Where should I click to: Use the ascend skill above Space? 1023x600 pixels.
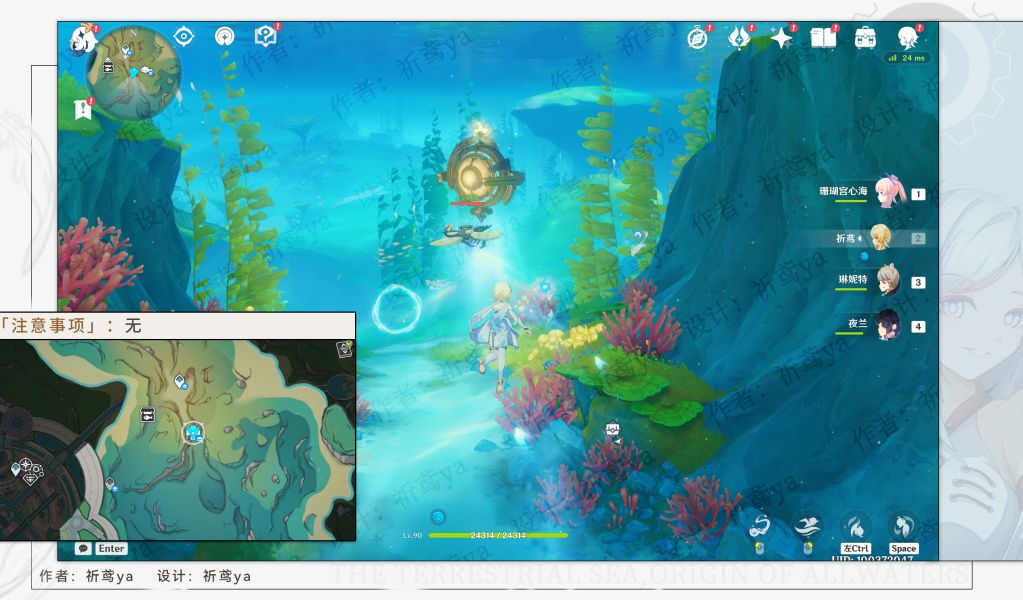904,526
